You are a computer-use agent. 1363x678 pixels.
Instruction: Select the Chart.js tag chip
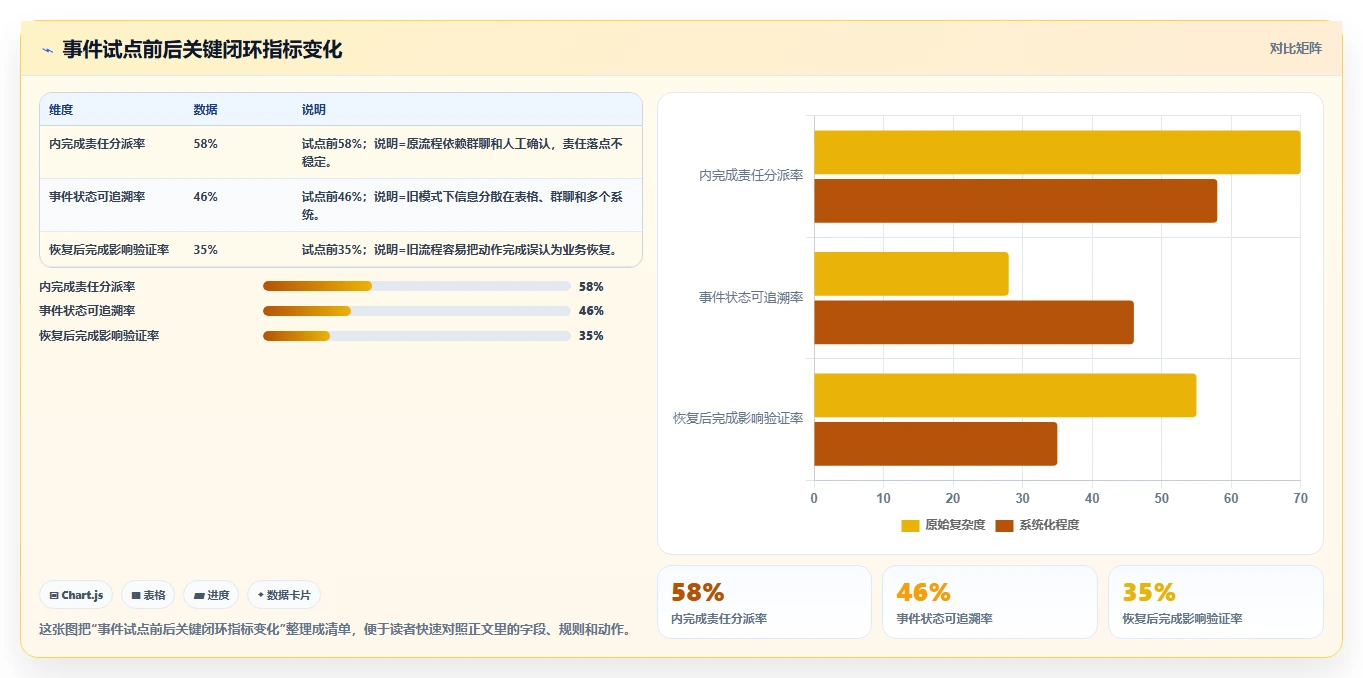[x=77, y=595]
